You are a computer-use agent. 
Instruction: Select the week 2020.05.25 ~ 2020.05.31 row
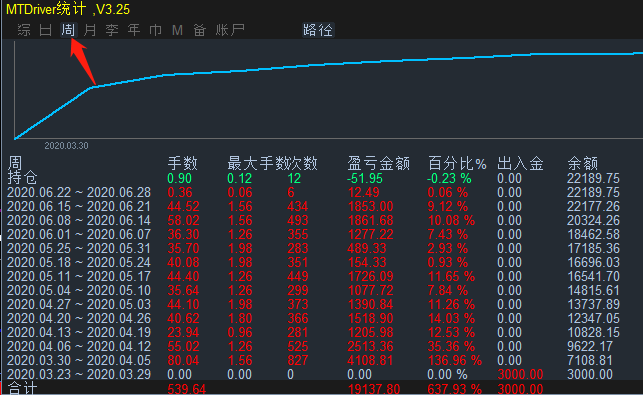[313, 248]
